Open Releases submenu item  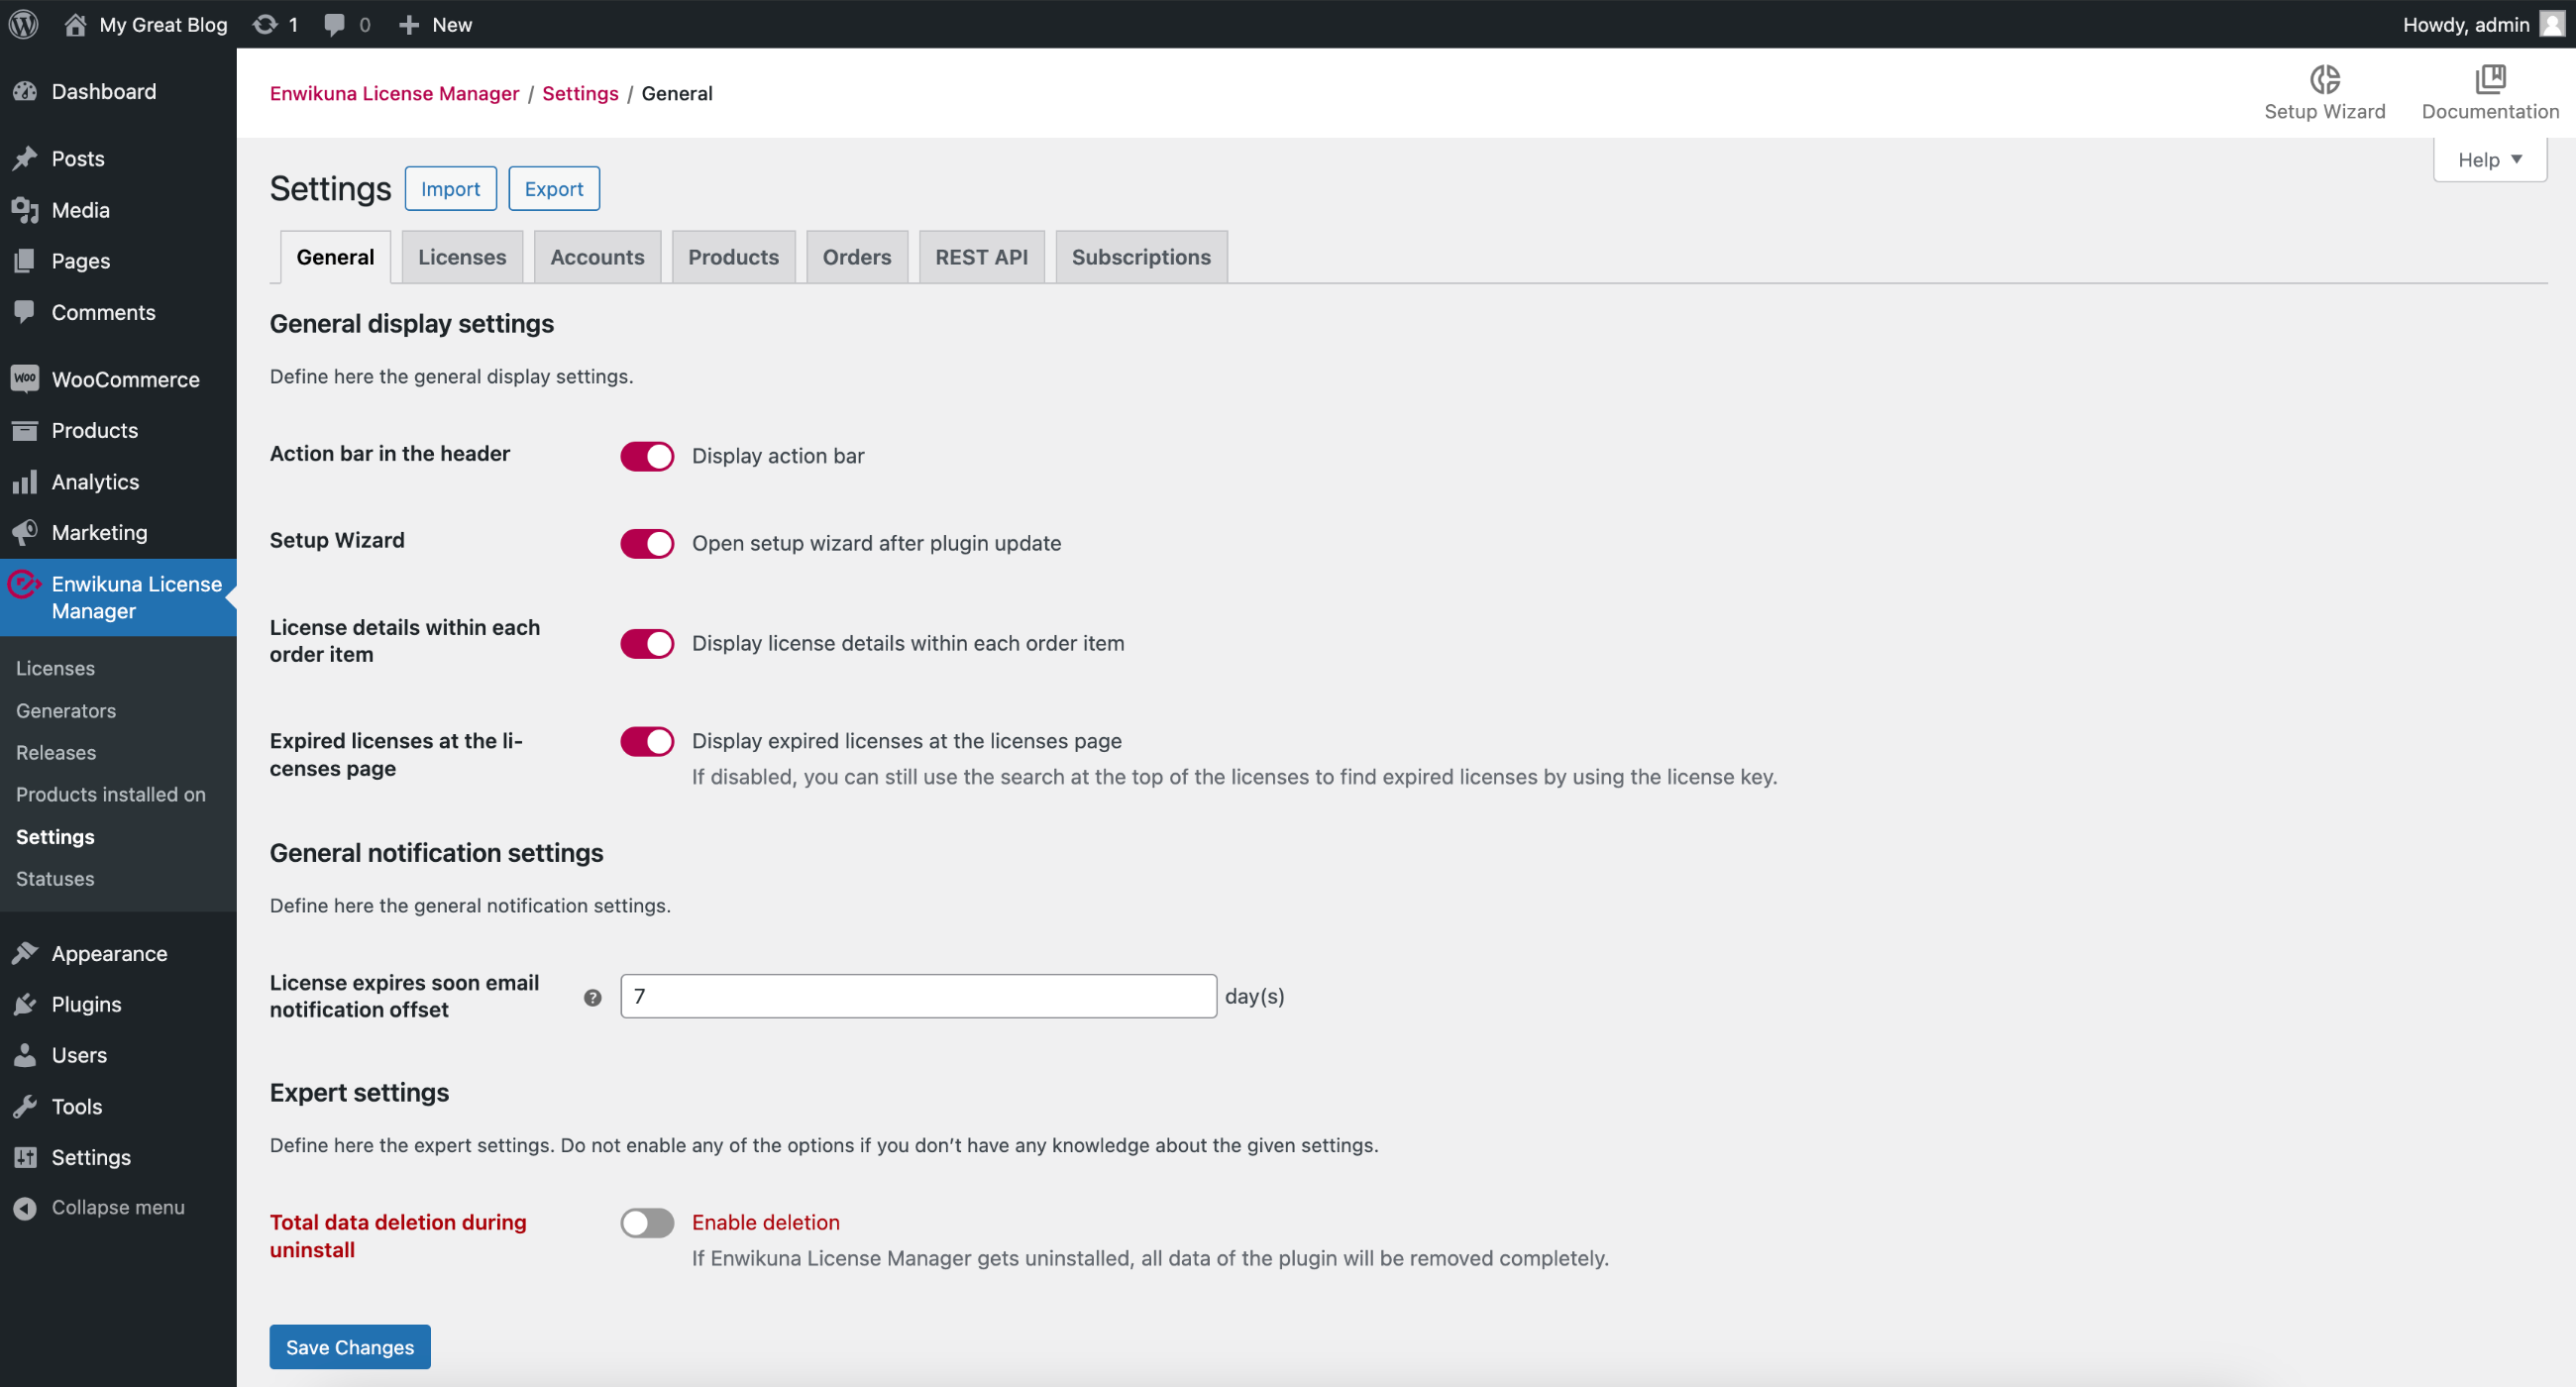tap(56, 752)
